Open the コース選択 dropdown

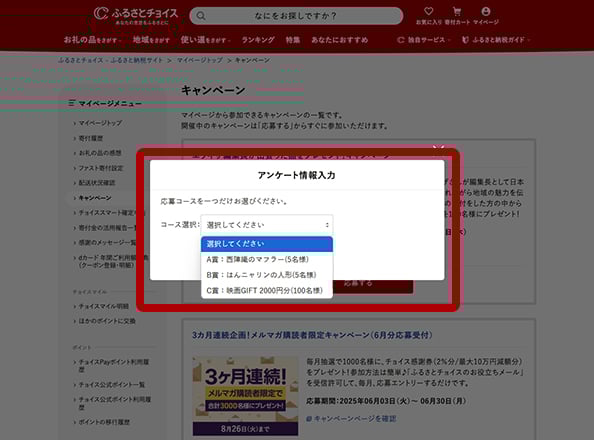[267, 225]
